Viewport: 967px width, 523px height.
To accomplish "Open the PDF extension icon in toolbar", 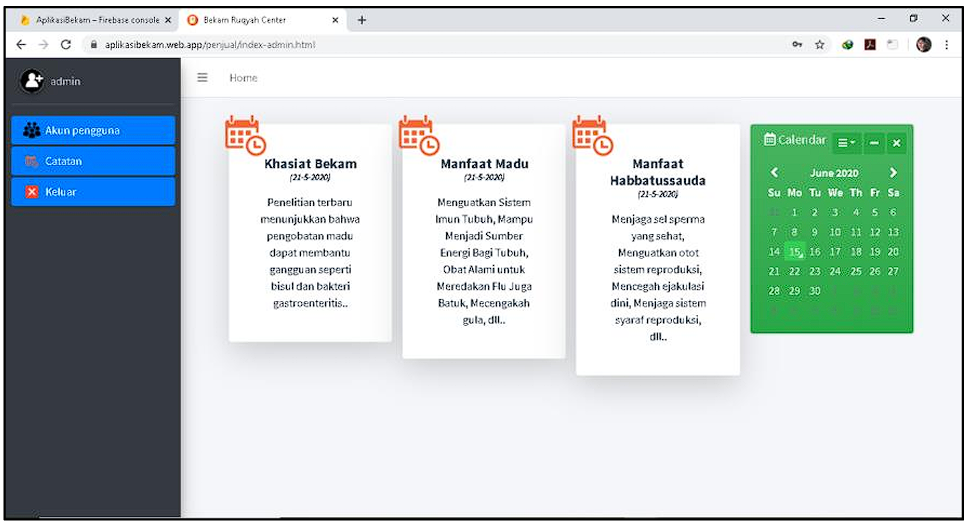I will coord(871,45).
